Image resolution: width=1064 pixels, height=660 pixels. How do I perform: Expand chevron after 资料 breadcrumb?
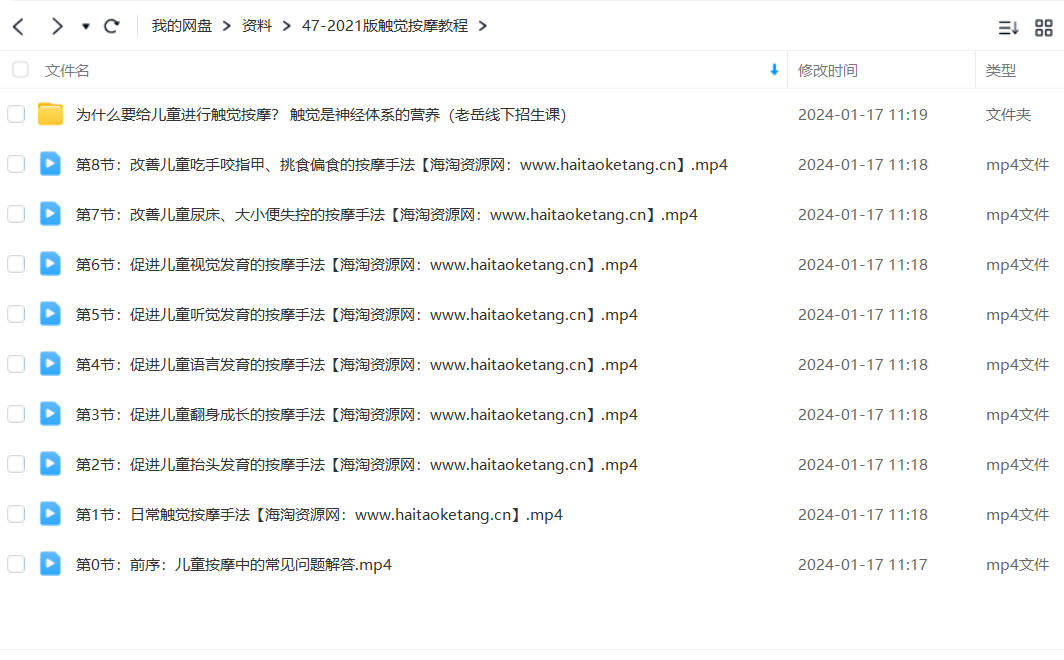[286, 26]
